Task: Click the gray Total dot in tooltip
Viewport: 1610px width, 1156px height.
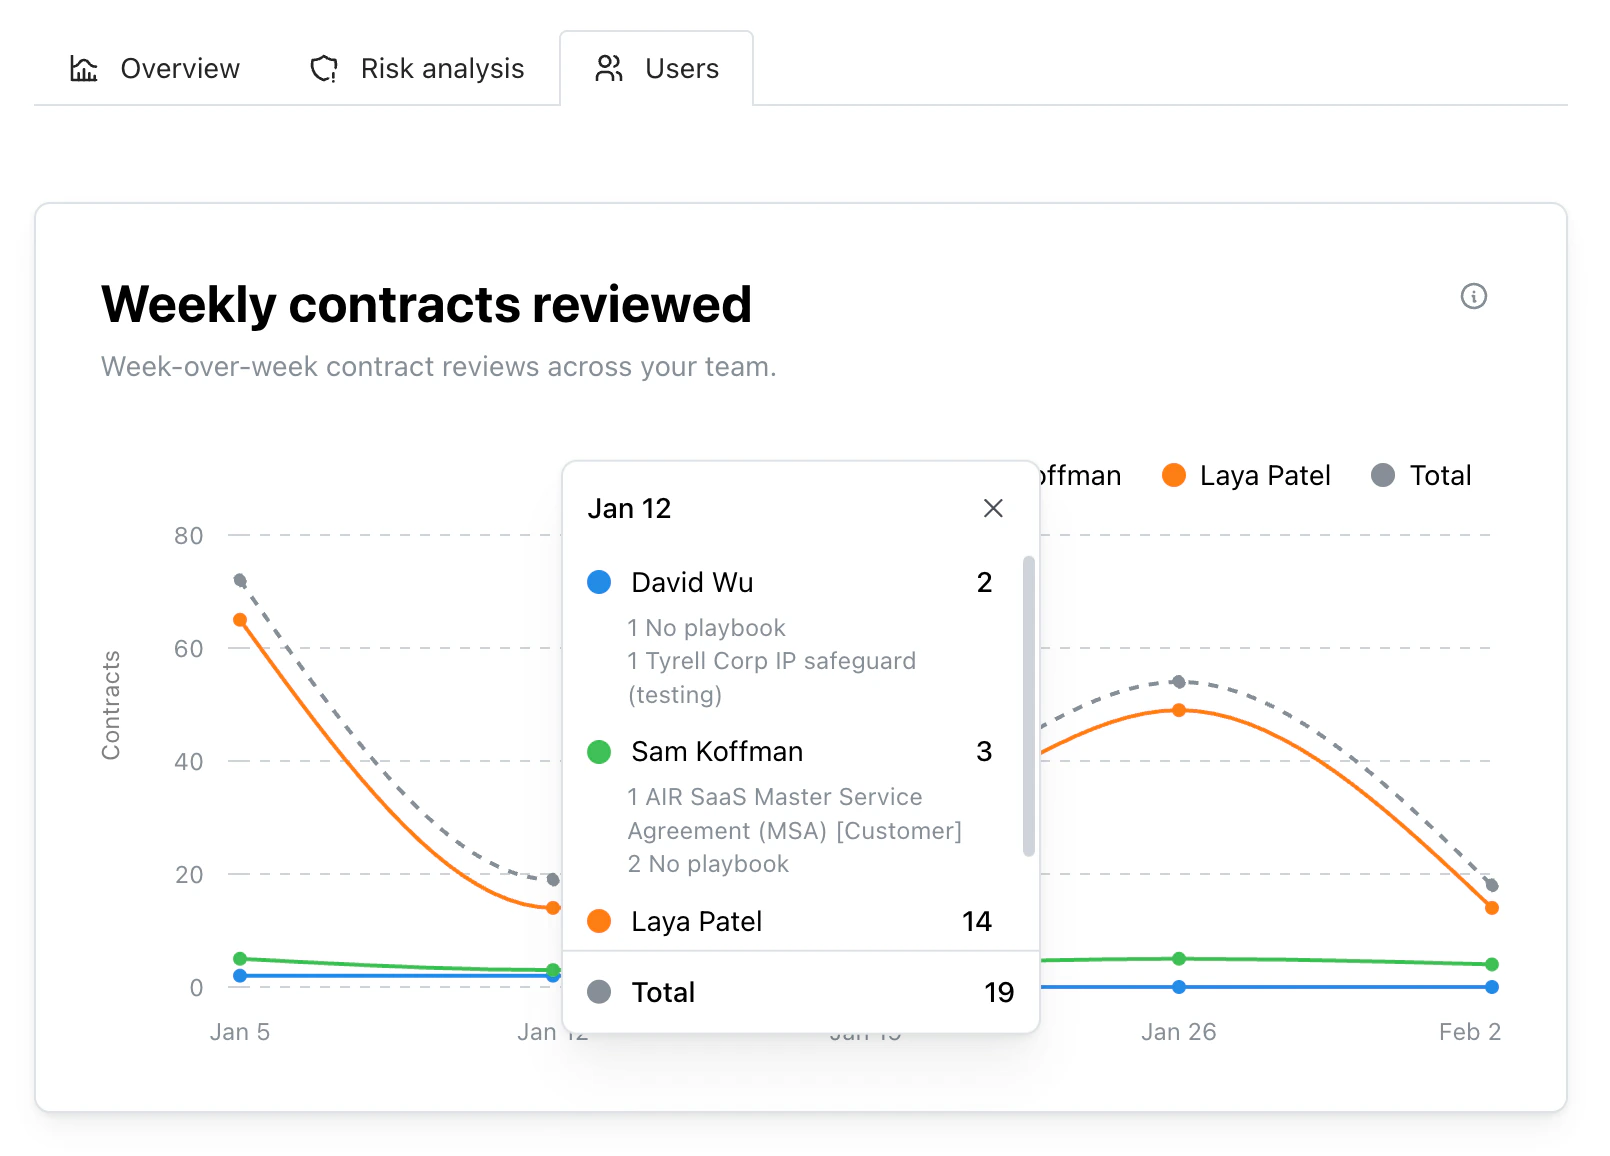Action: click(x=598, y=991)
